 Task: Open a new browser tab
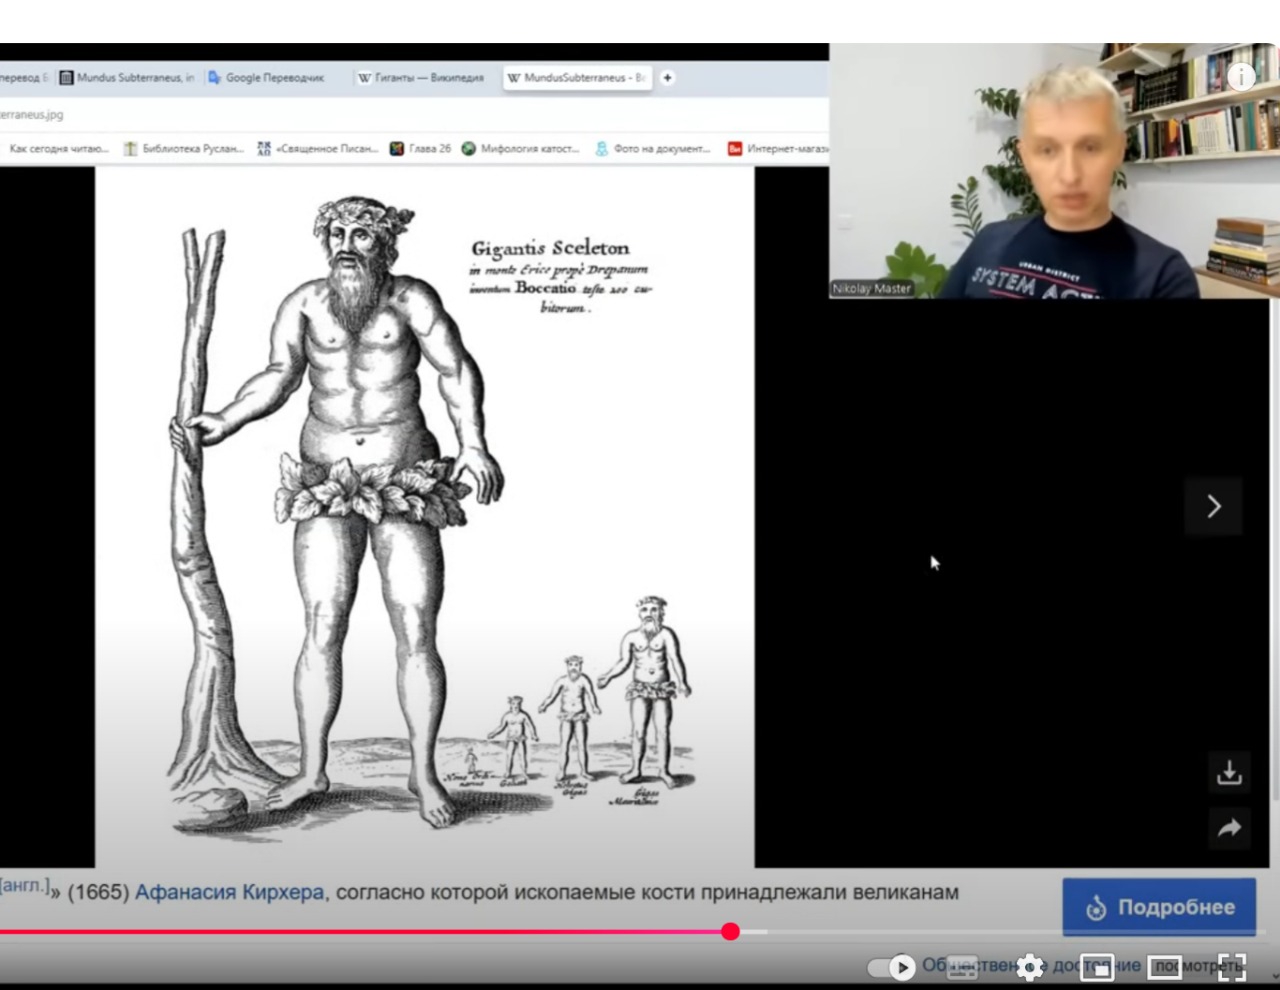tap(667, 78)
